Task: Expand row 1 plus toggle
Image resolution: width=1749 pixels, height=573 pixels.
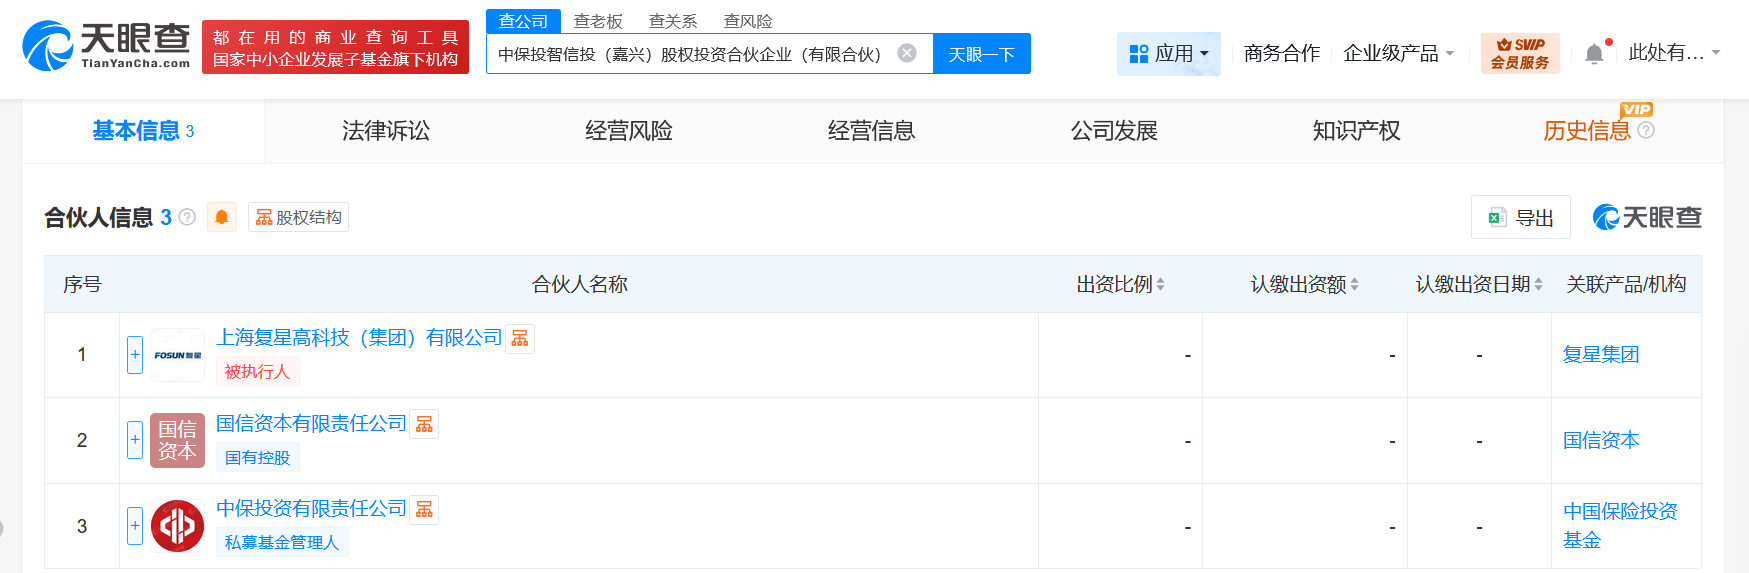Action: [135, 355]
